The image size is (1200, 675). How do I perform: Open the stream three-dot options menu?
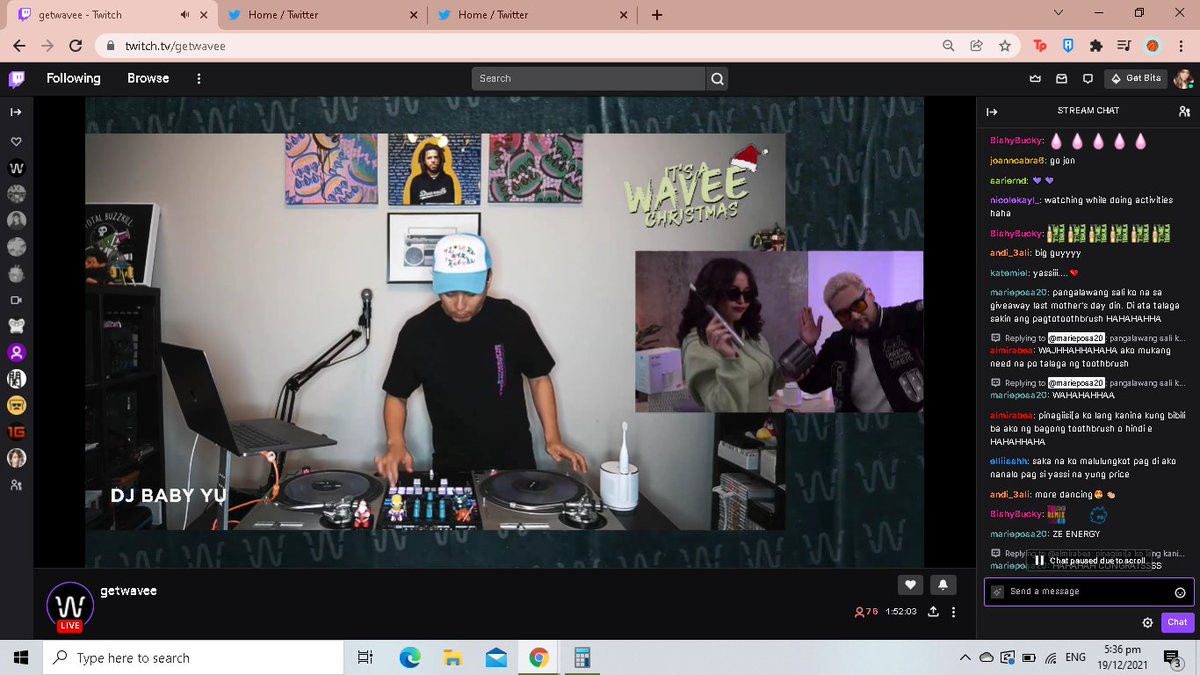point(953,612)
